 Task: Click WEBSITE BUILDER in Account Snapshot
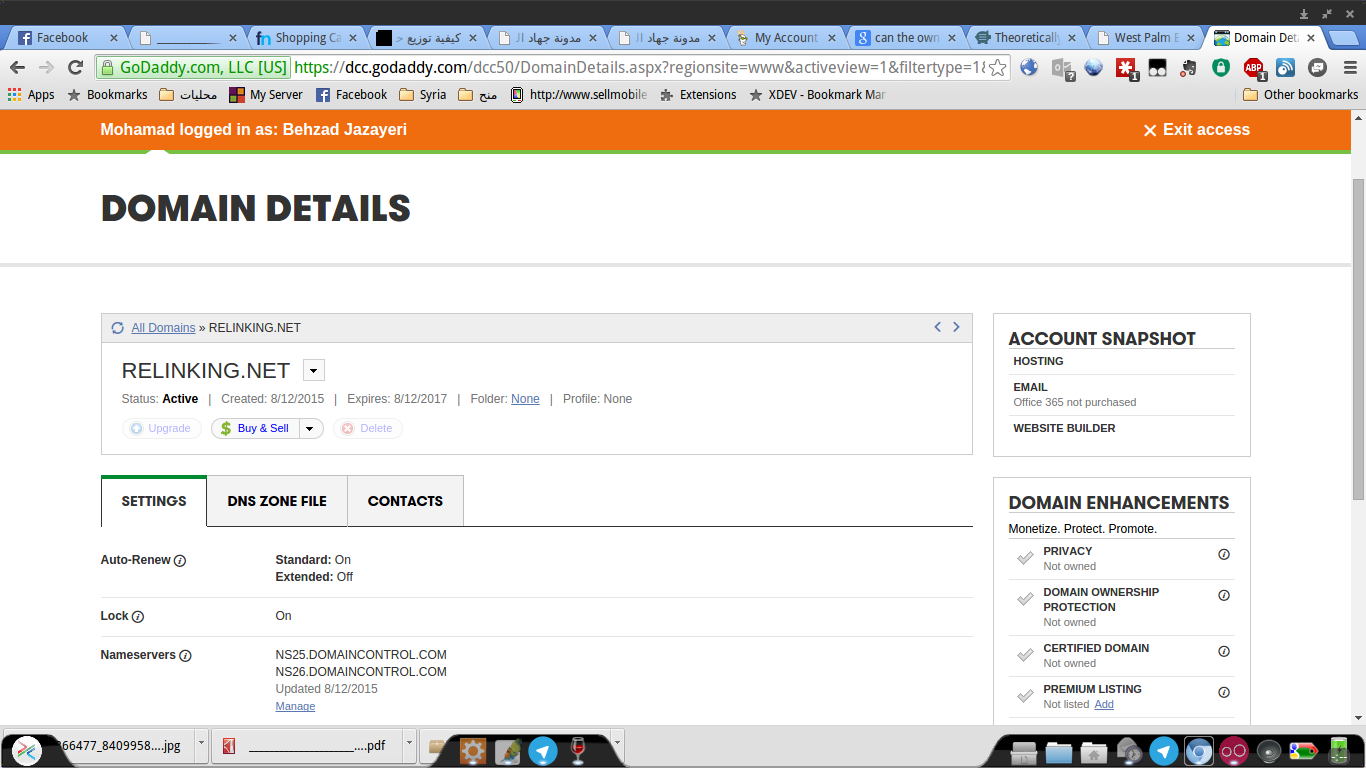click(x=1064, y=428)
